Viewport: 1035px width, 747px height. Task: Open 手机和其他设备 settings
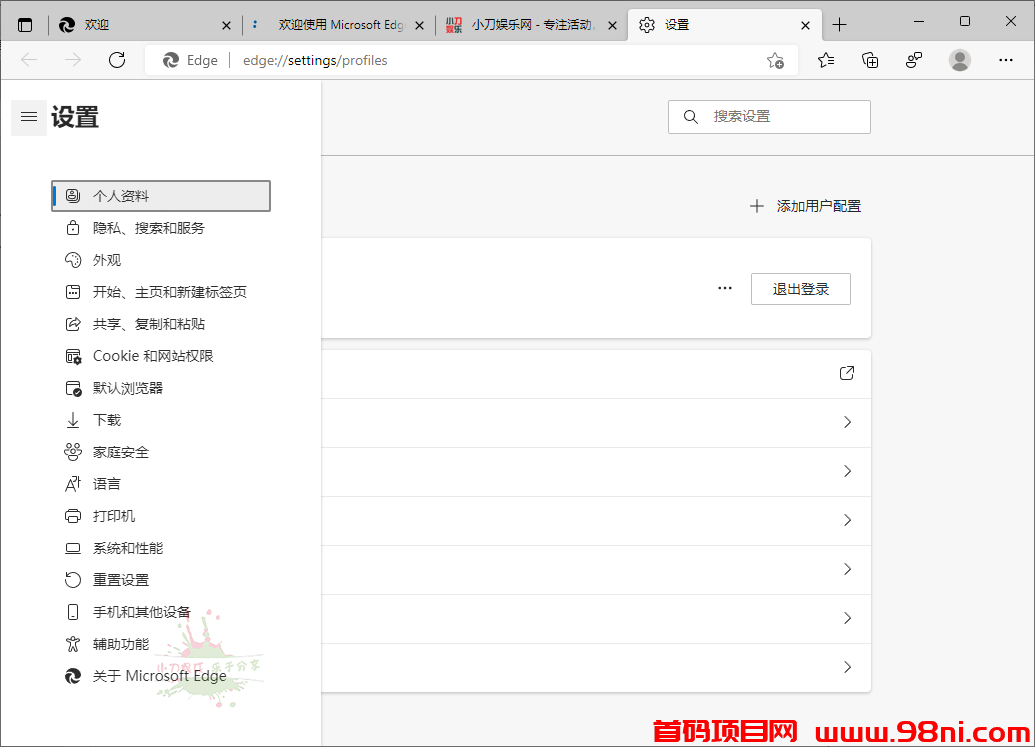161,612
